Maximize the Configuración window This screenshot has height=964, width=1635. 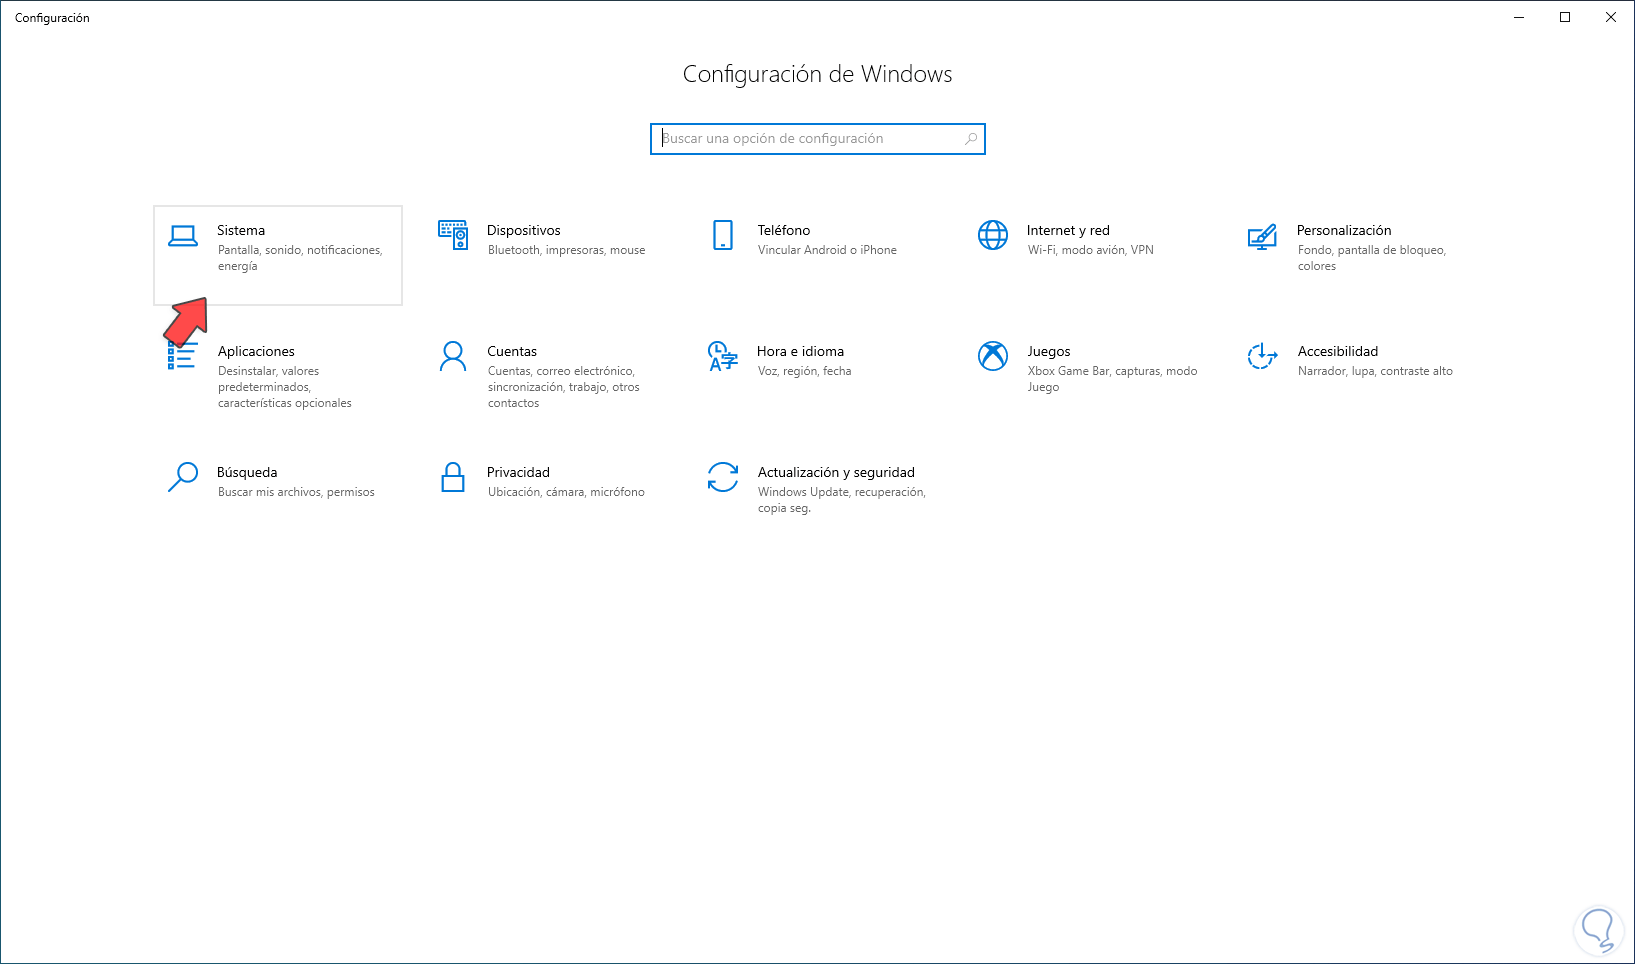[x=1565, y=17]
